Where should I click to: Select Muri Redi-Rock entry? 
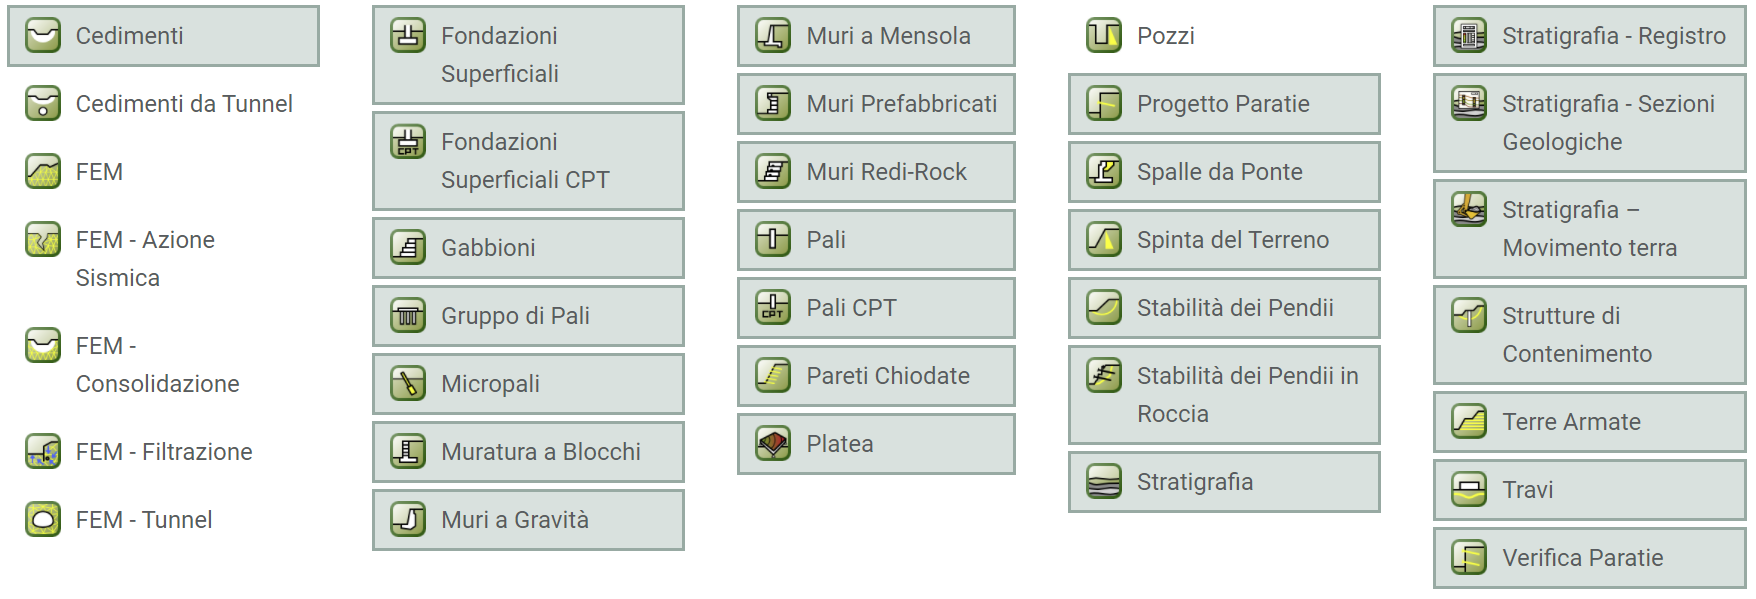coord(876,172)
